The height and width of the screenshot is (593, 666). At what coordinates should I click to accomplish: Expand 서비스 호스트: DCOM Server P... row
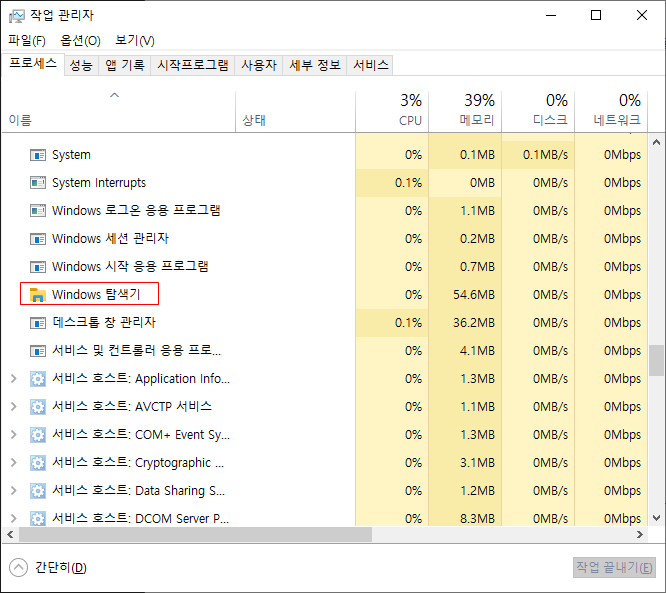[x=14, y=519]
